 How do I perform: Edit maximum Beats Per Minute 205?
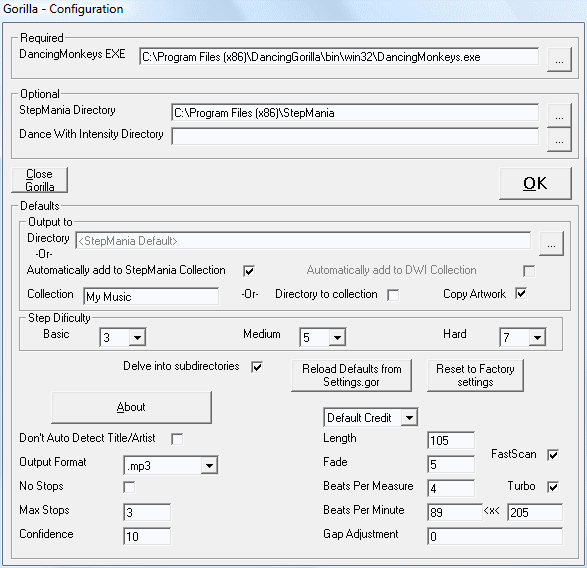tap(535, 512)
